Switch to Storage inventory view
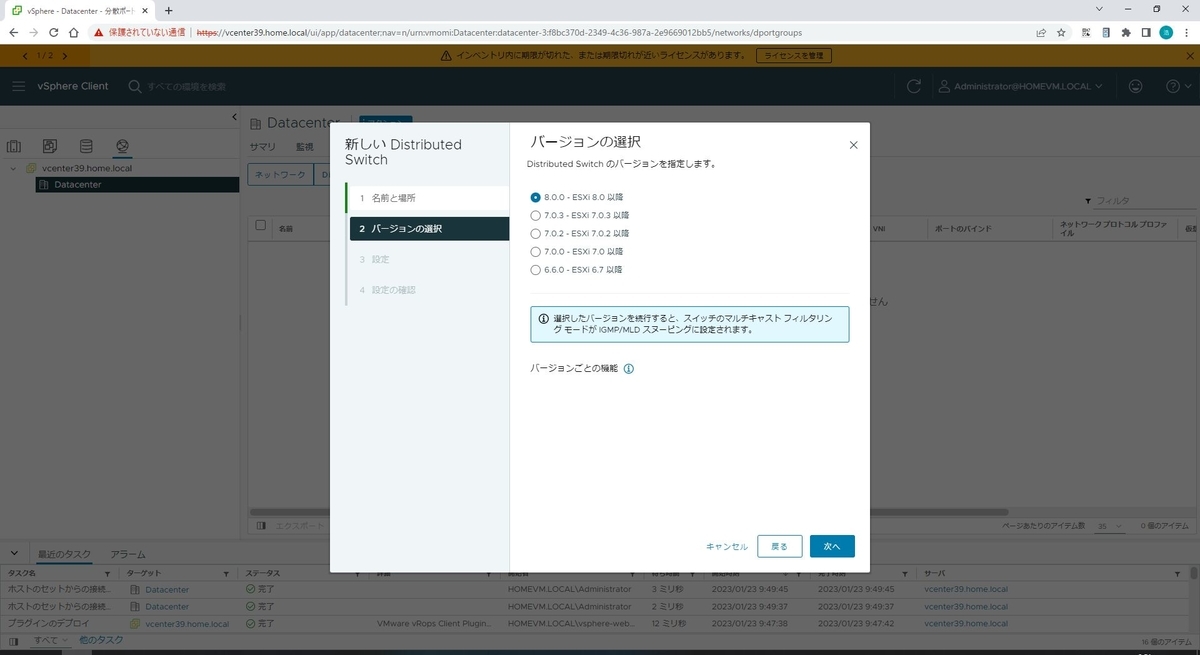1200x655 pixels. tap(86, 146)
